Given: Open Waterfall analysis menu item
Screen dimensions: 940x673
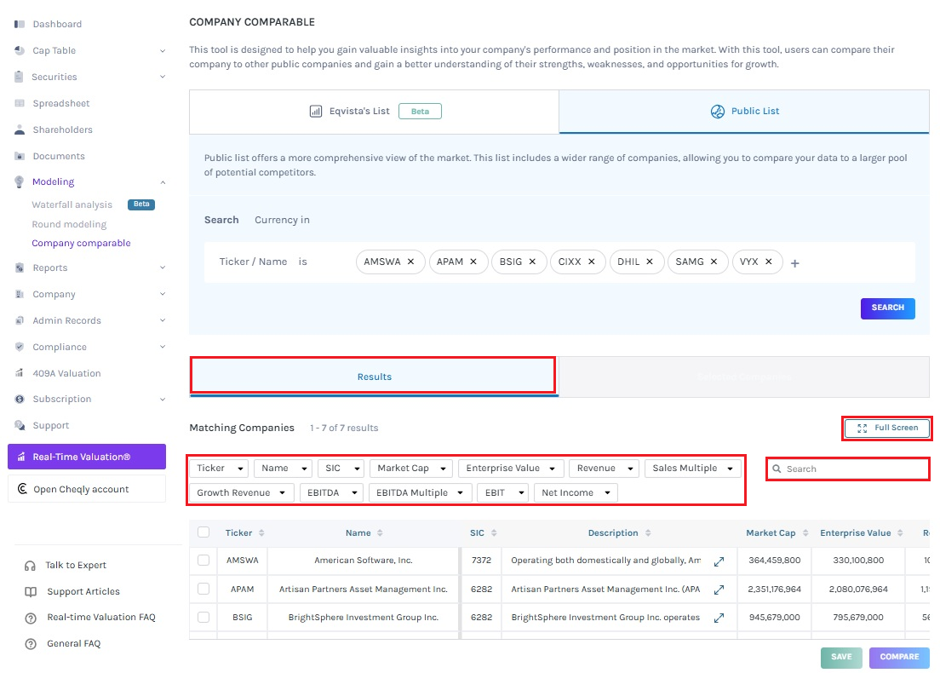Looking at the screenshot, I should pyautogui.click(x=72, y=205).
